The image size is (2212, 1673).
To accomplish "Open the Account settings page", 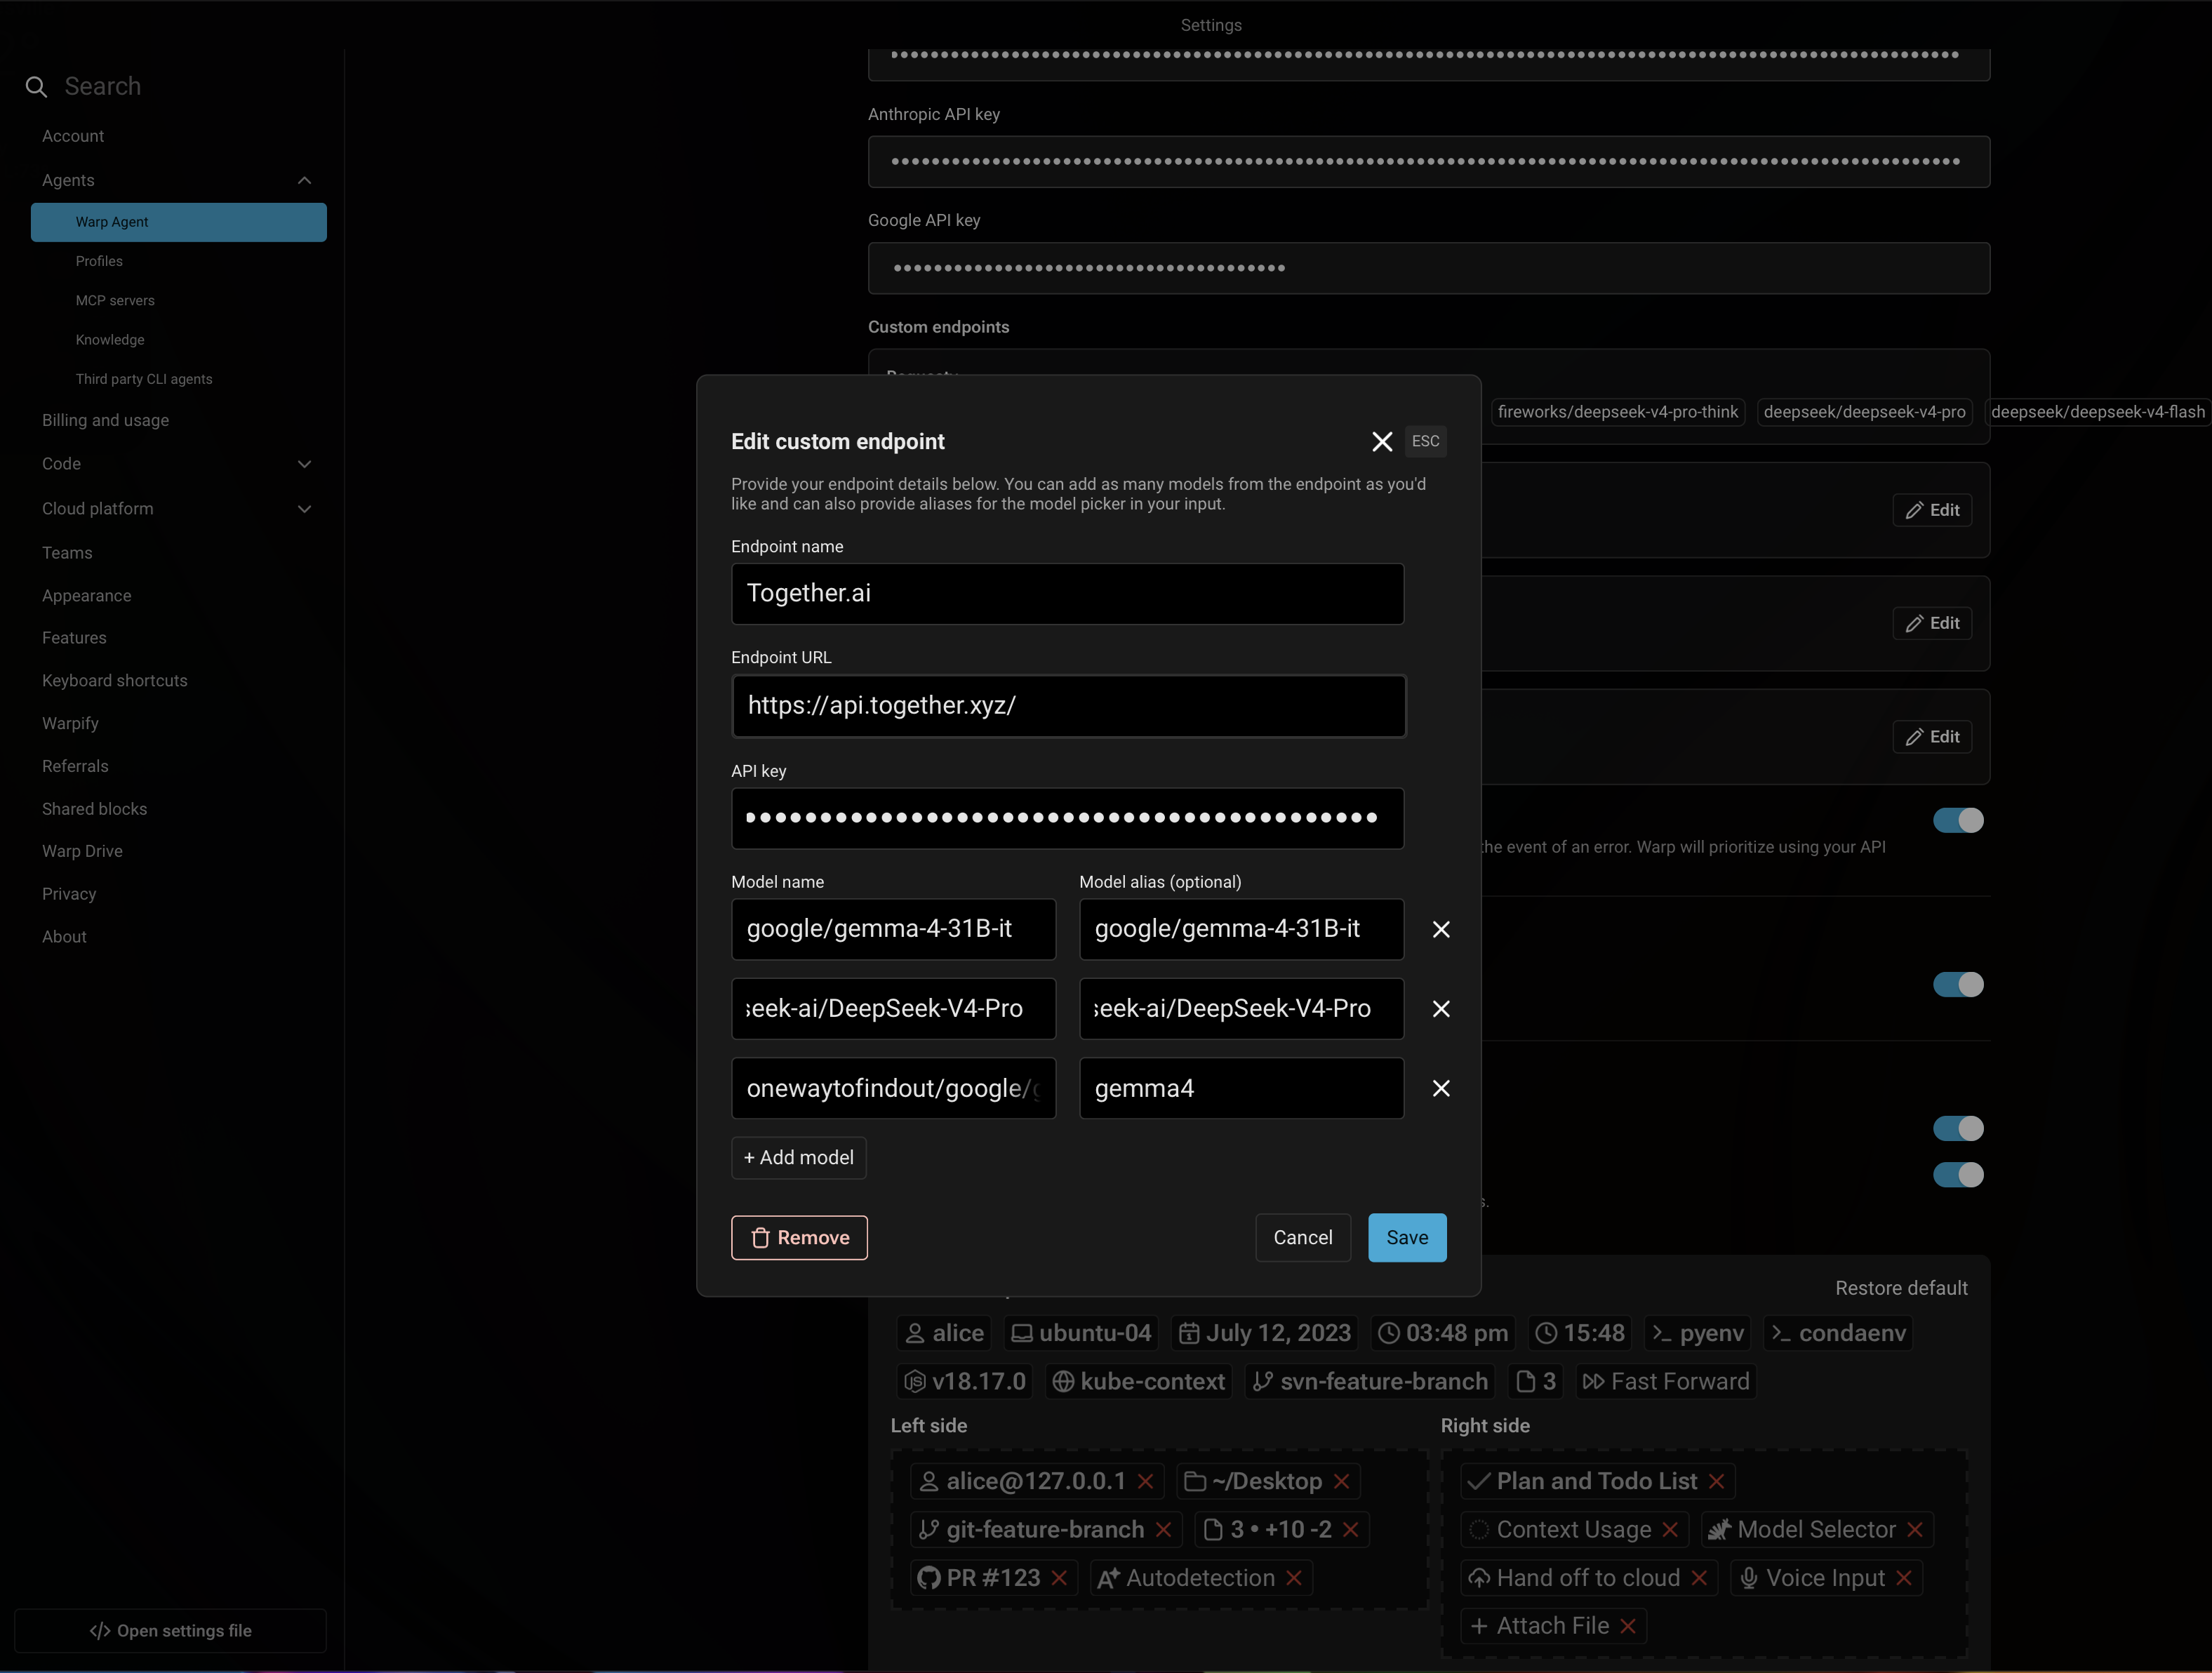I will tap(73, 136).
